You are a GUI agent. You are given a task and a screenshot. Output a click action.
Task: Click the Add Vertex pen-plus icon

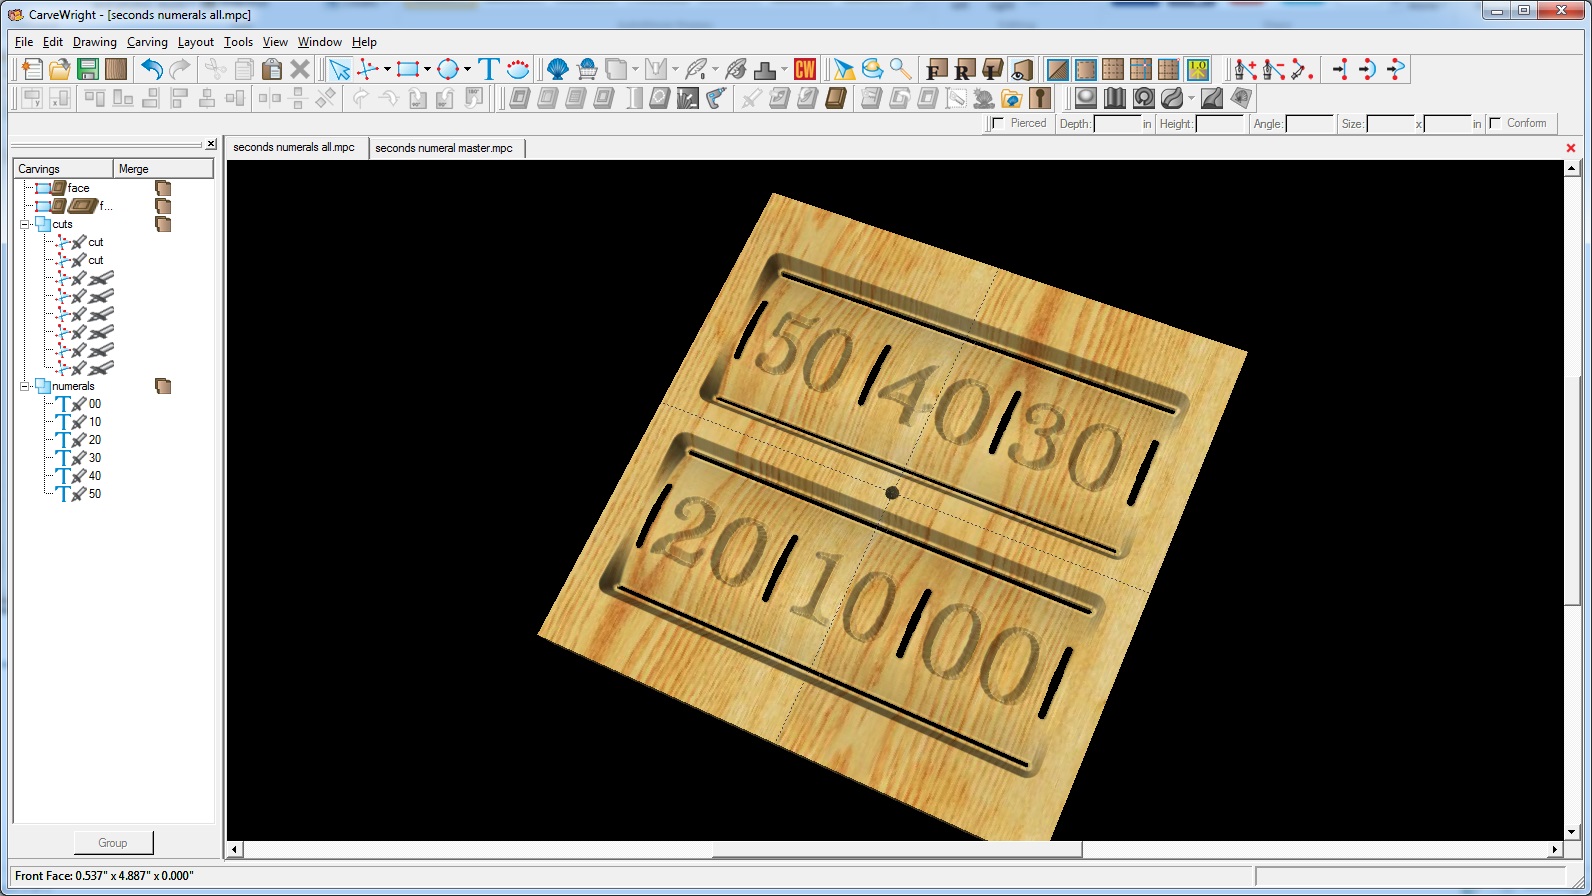[1246, 69]
